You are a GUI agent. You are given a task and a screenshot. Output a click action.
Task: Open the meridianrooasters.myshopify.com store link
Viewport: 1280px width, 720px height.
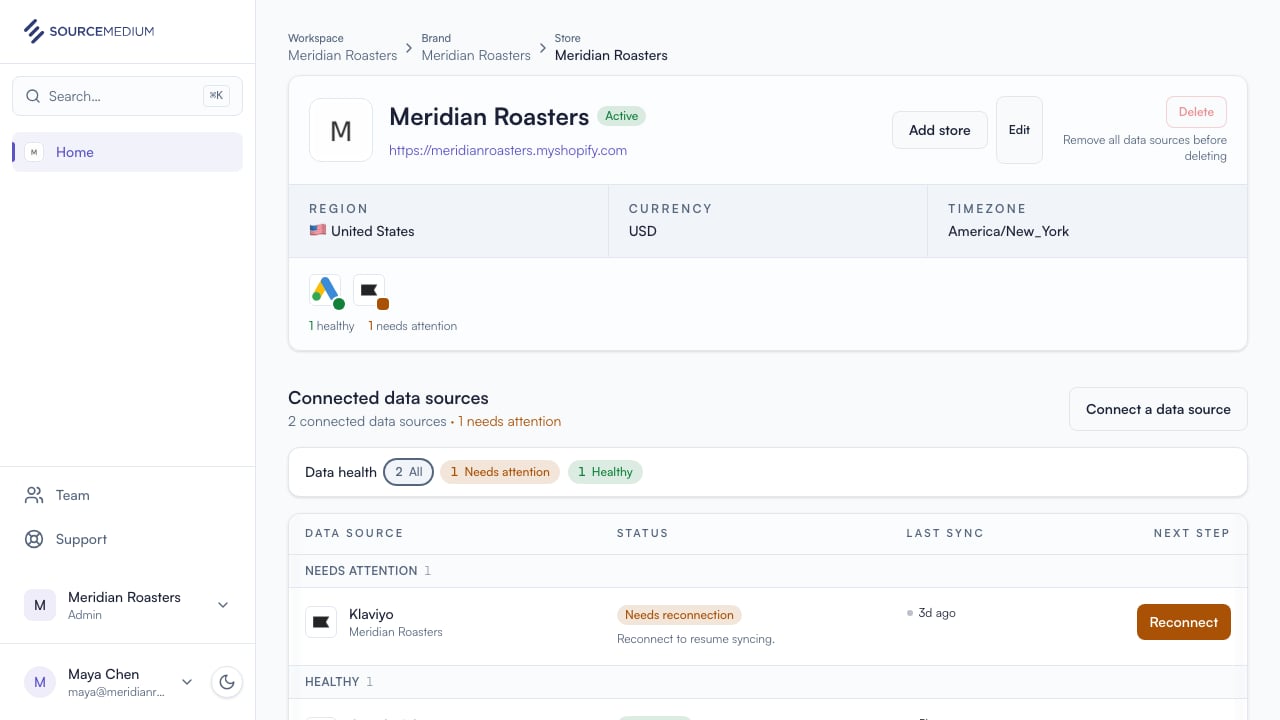(x=508, y=150)
